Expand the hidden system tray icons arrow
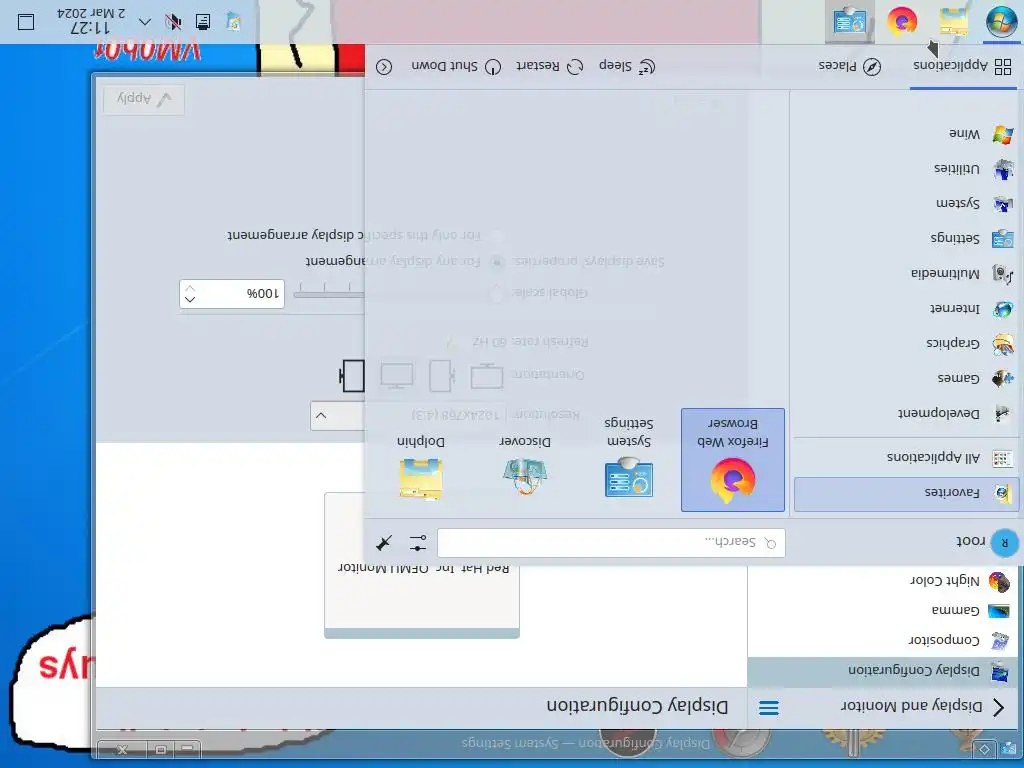The image size is (1024, 768). pyautogui.click(x=145, y=22)
